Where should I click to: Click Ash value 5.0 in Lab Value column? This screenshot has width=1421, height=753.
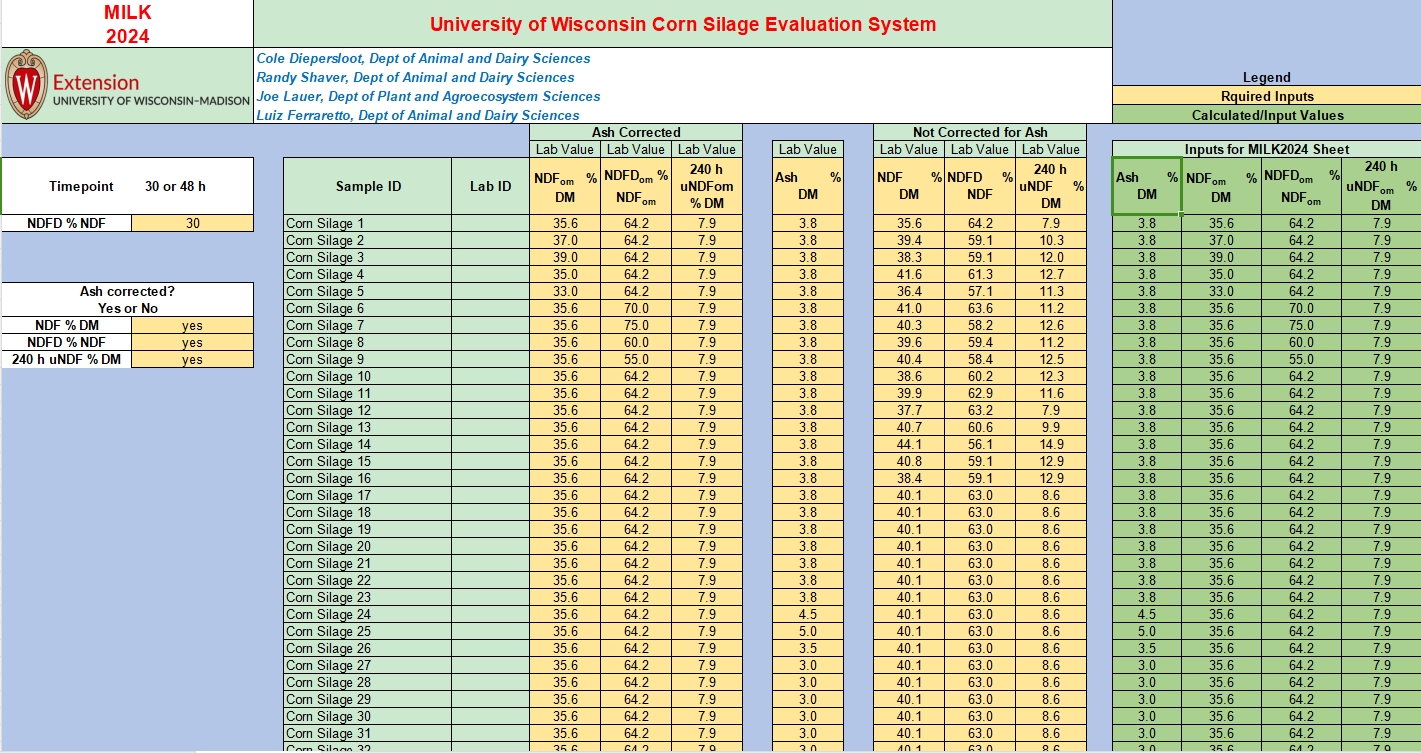click(x=808, y=631)
